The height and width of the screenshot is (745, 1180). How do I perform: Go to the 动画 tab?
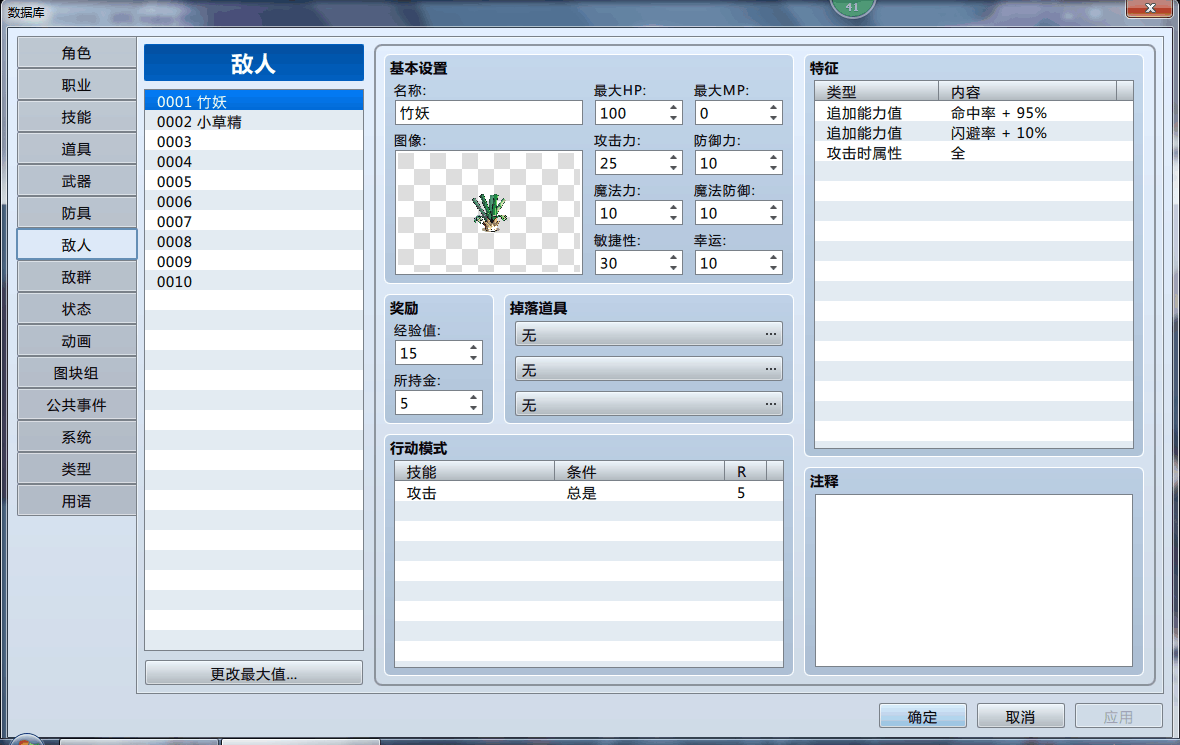tap(77, 341)
